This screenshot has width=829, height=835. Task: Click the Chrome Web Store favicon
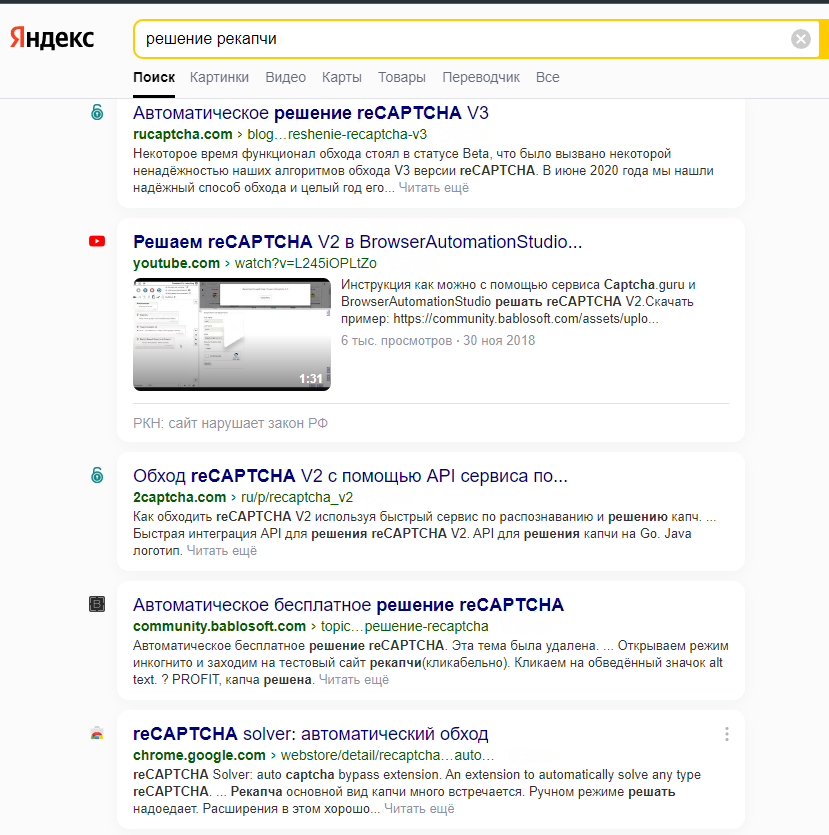(97, 734)
